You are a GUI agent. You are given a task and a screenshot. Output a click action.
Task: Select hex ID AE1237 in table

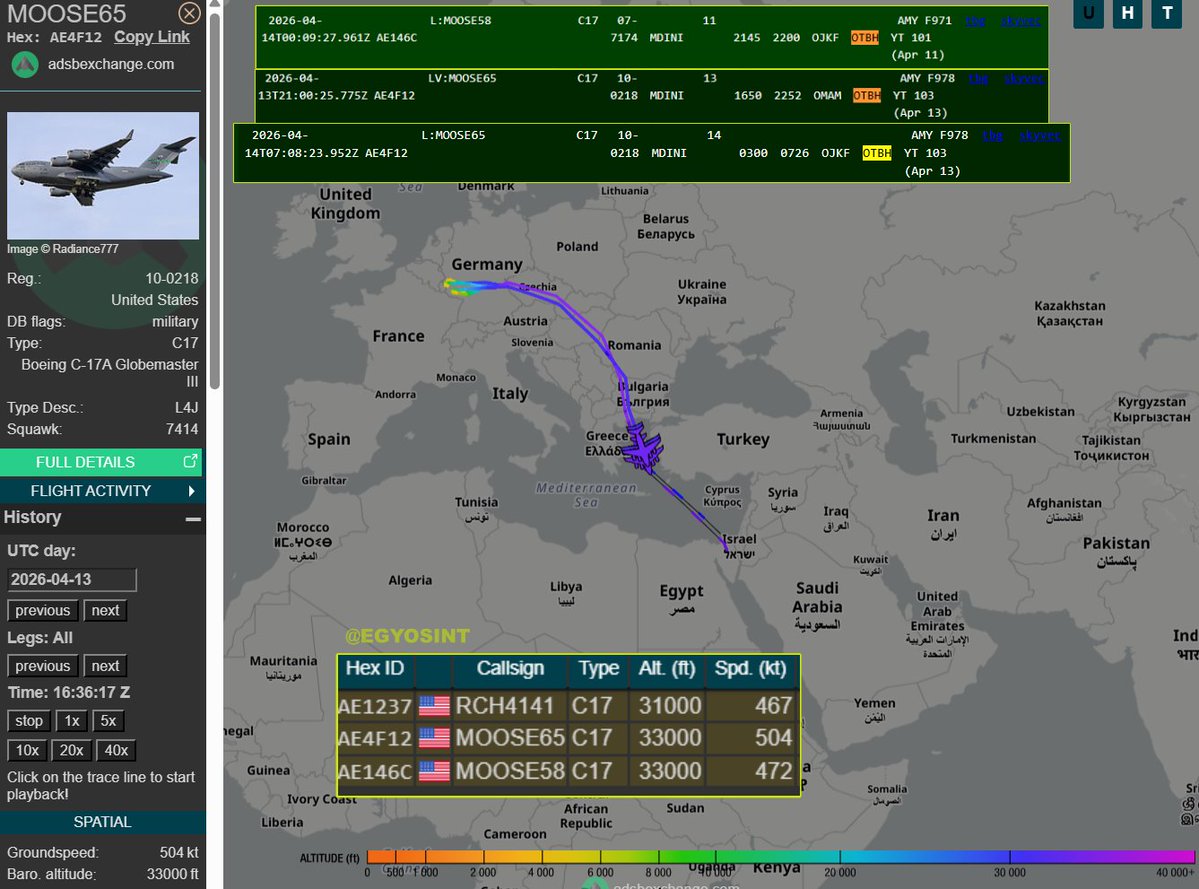pos(375,706)
